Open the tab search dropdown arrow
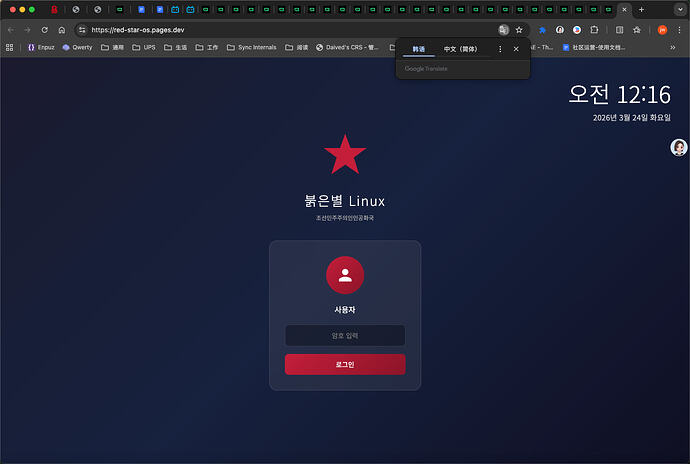Screen dimensions: 690x464 point(680,9)
